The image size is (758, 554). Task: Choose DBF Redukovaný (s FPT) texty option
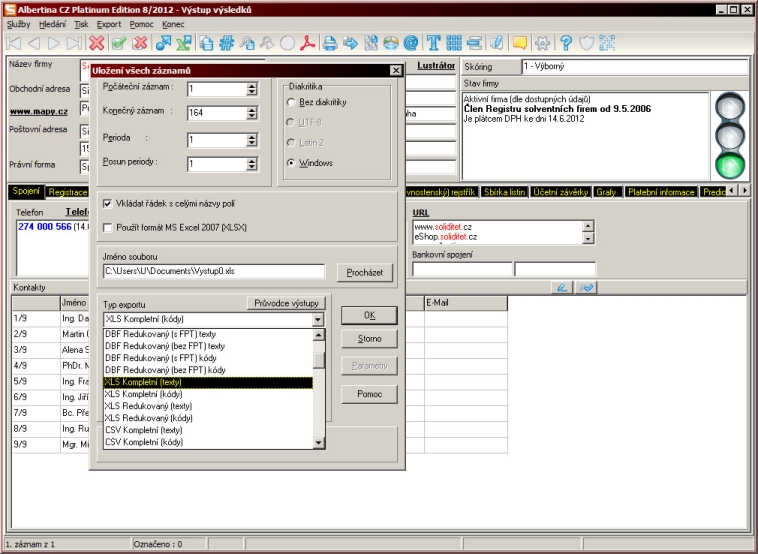[208, 334]
